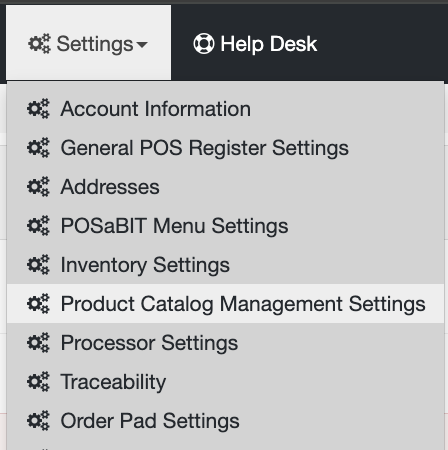The image size is (448, 450).
Task: Choose Inventory Settings menu entry
Action: click(225, 265)
